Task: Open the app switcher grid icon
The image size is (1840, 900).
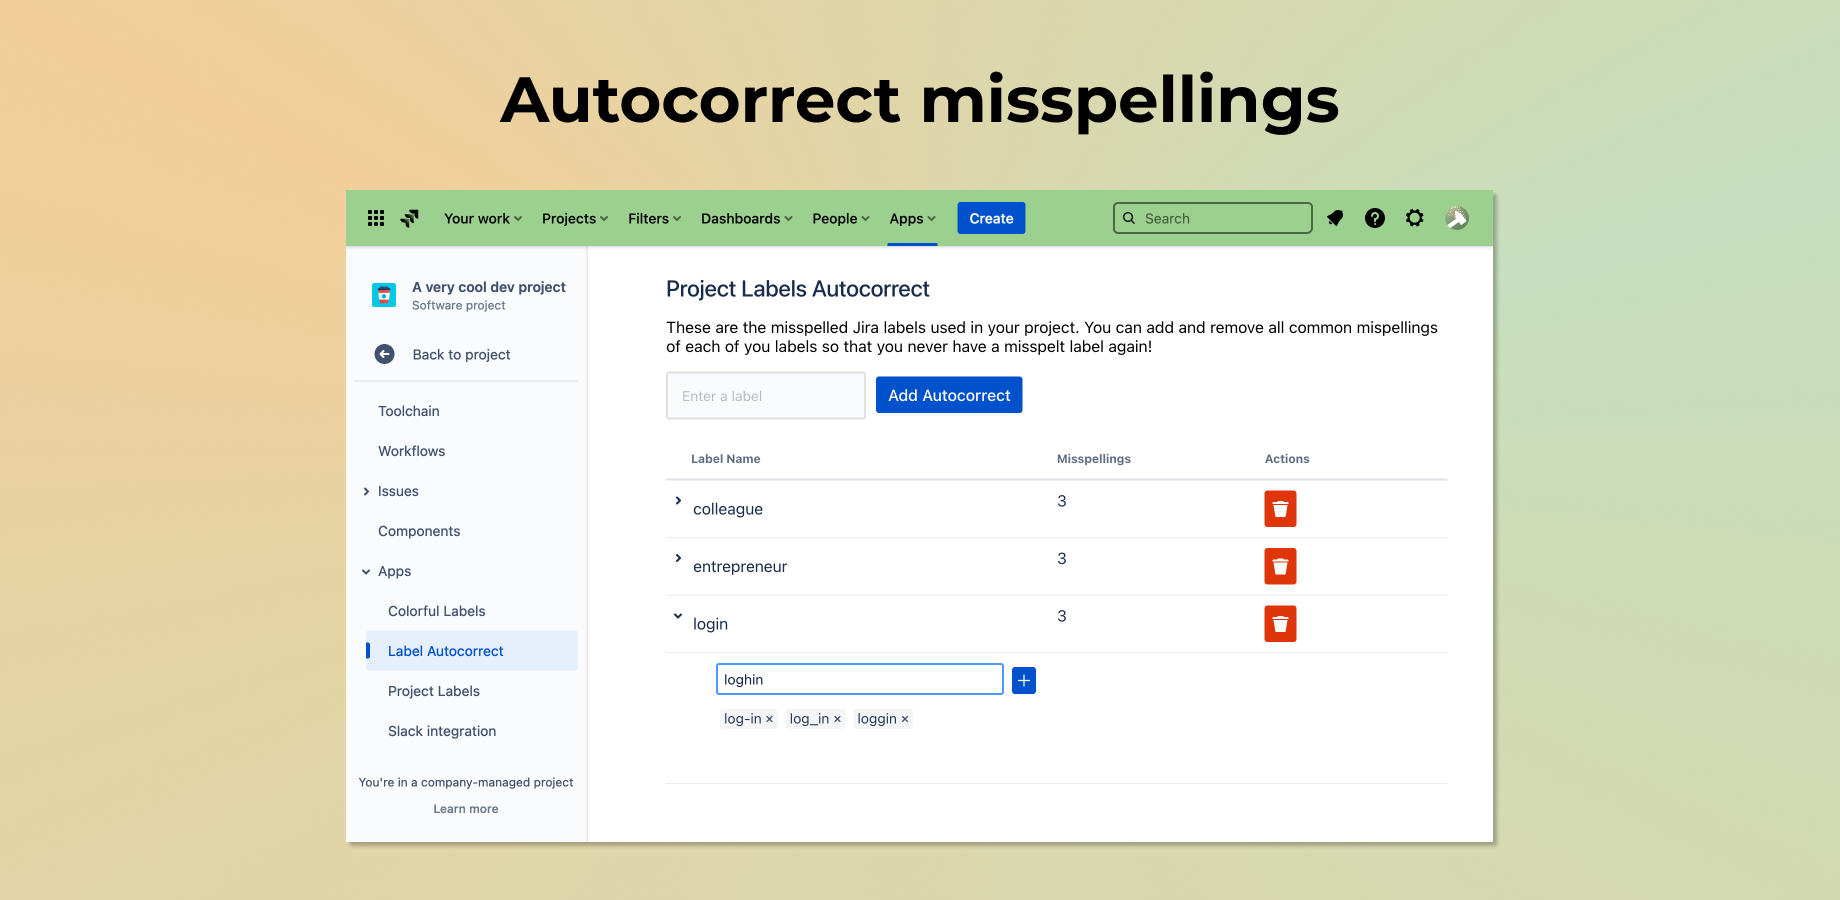Action: (376, 218)
